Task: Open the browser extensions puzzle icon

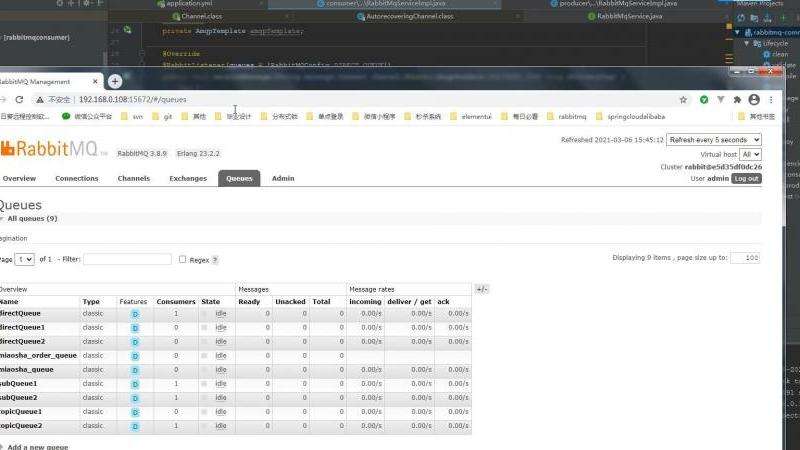Action: click(737, 99)
